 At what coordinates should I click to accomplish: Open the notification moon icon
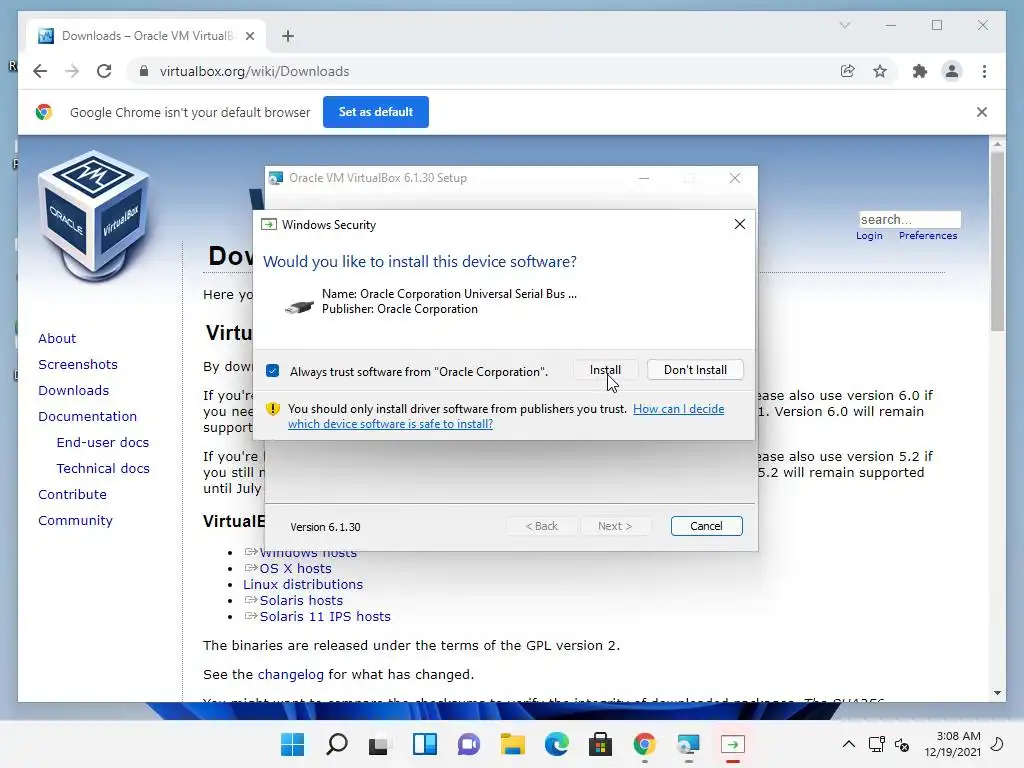point(997,744)
